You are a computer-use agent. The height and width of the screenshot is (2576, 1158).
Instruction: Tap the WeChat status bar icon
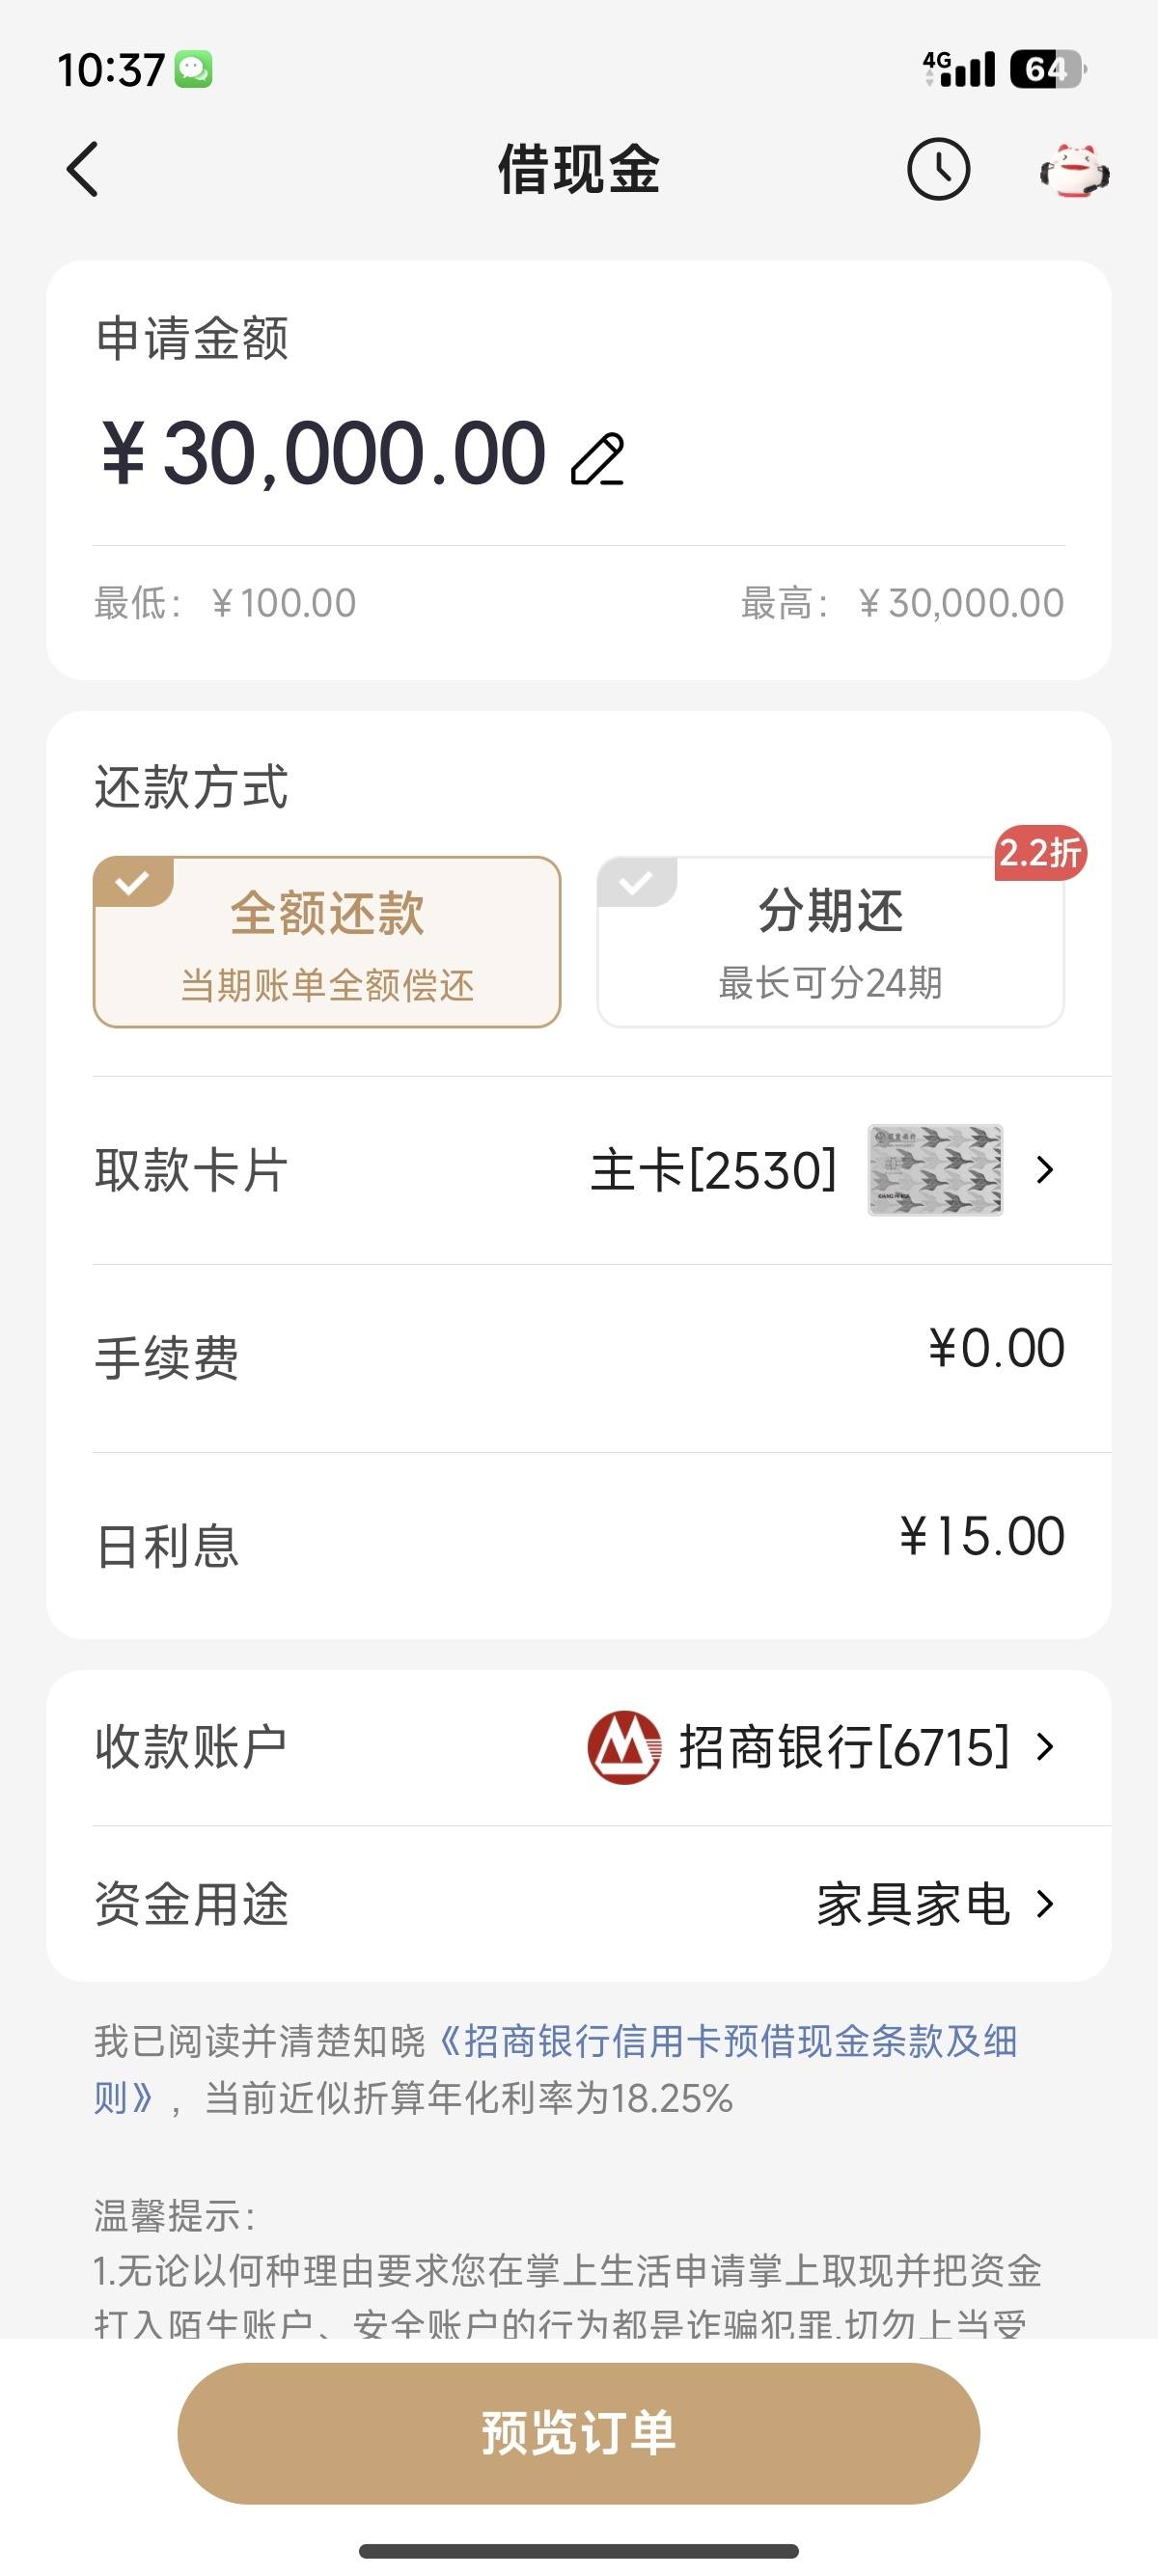click(193, 69)
